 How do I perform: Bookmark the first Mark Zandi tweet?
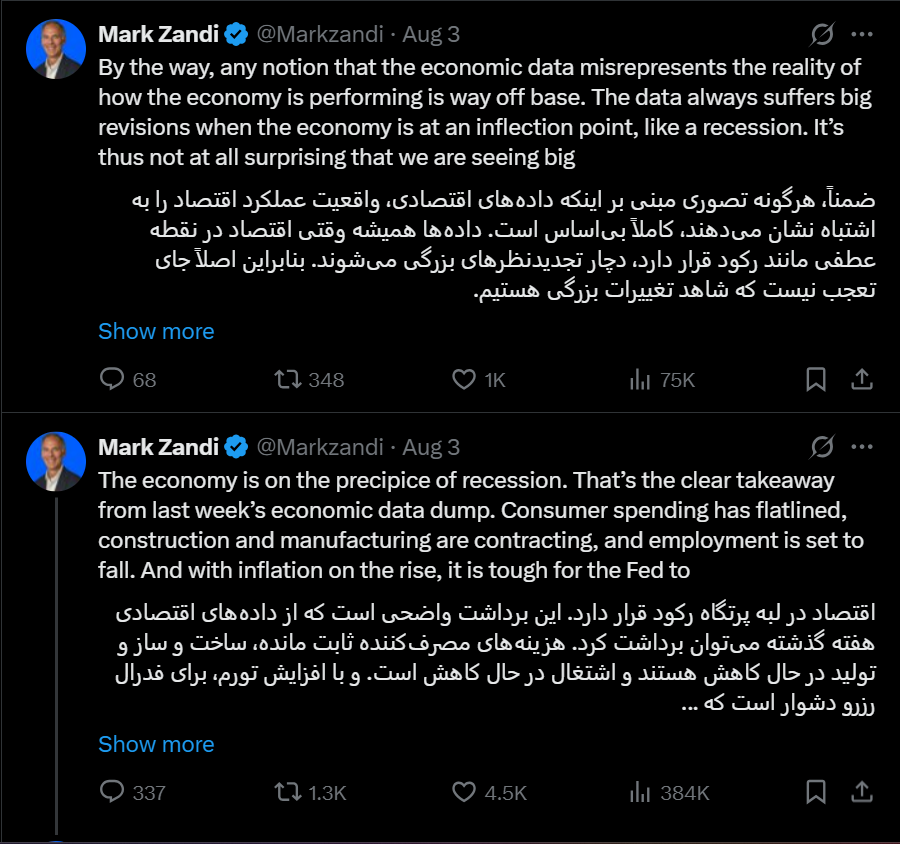tap(816, 380)
